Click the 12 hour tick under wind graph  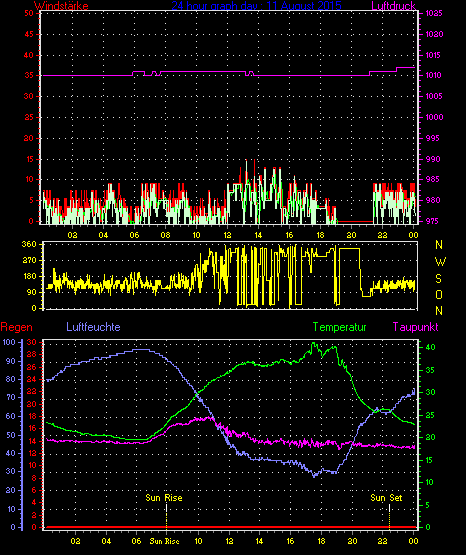(227, 235)
